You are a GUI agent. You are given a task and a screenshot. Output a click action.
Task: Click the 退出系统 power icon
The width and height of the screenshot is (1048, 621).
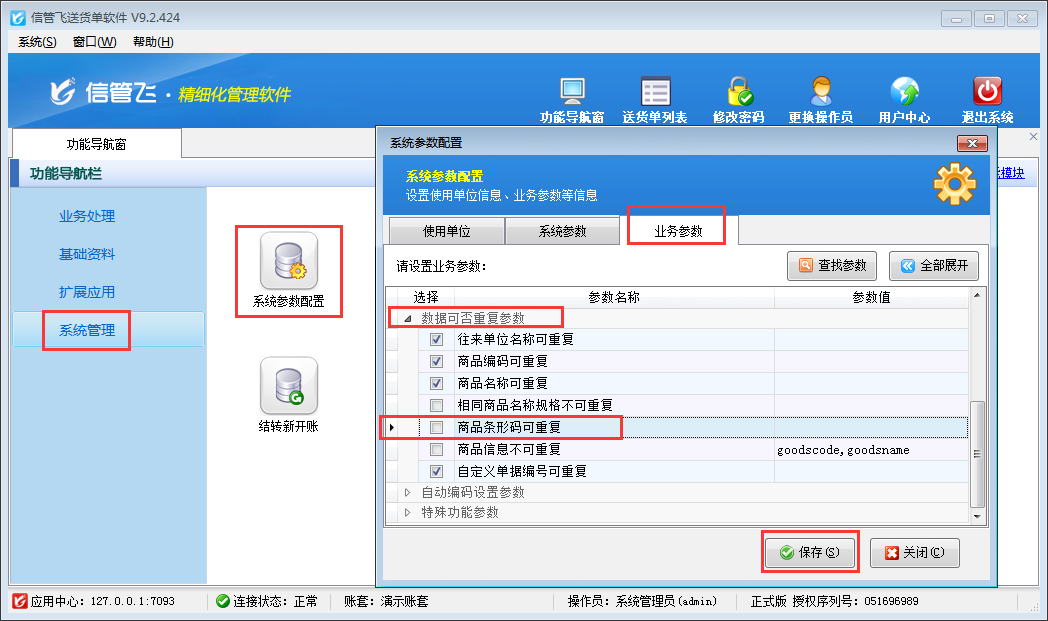(x=987, y=93)
